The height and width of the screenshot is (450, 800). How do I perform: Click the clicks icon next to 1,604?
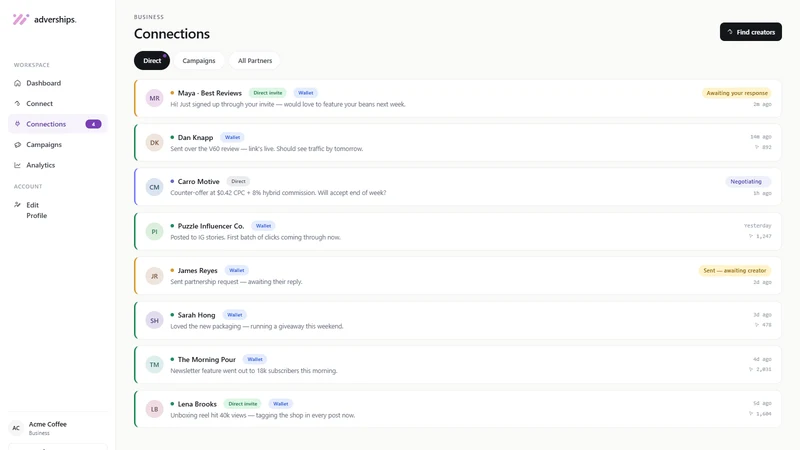751,414
